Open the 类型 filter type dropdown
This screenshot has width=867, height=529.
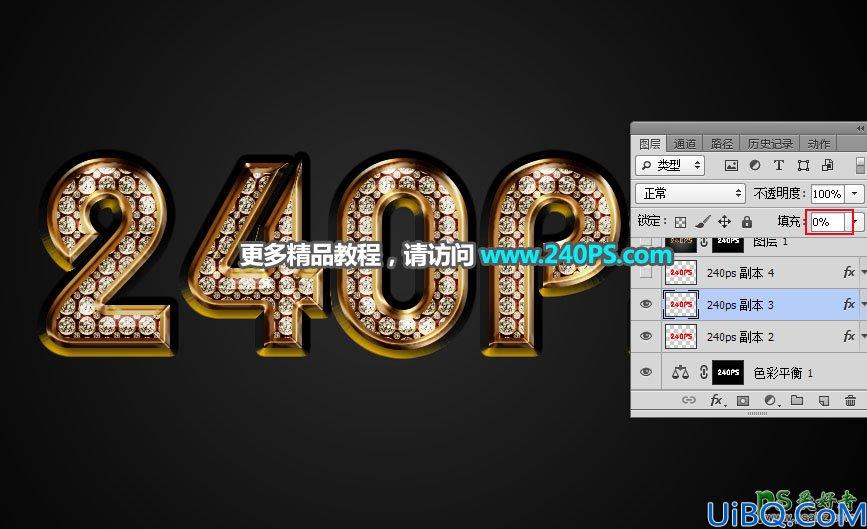[670, 165]
